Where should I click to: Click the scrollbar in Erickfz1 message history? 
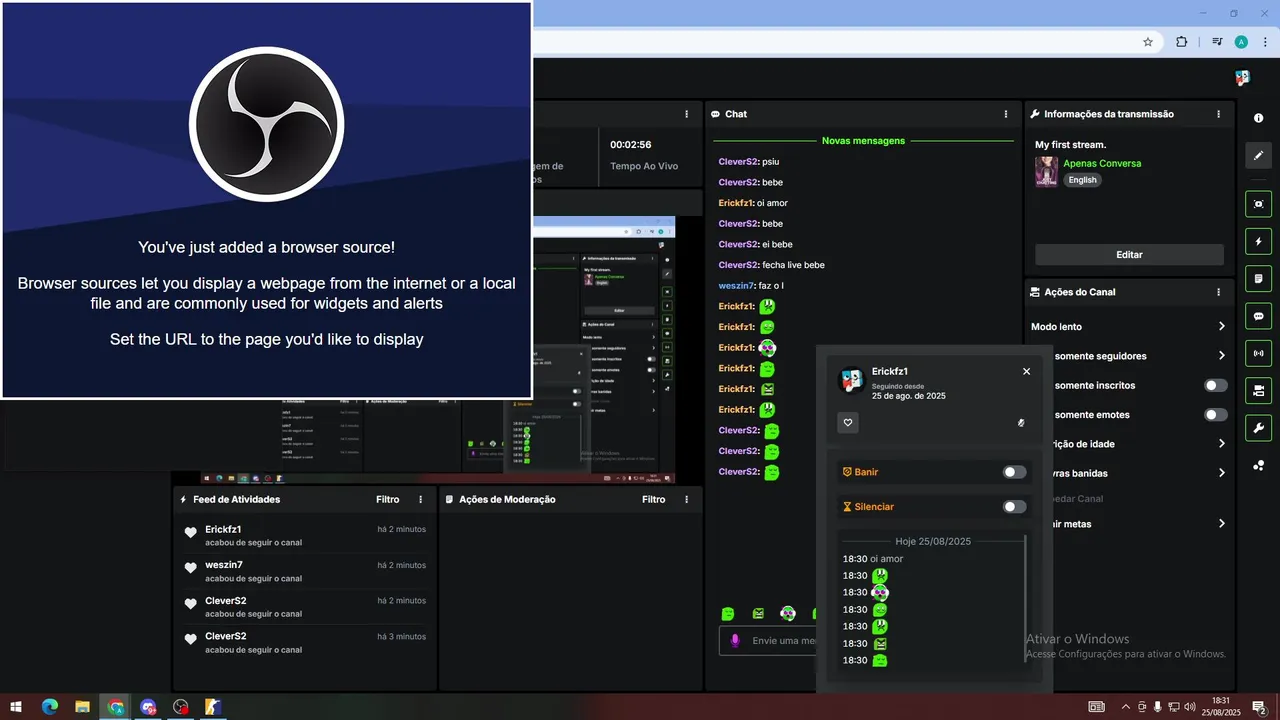pos(1025,598)
